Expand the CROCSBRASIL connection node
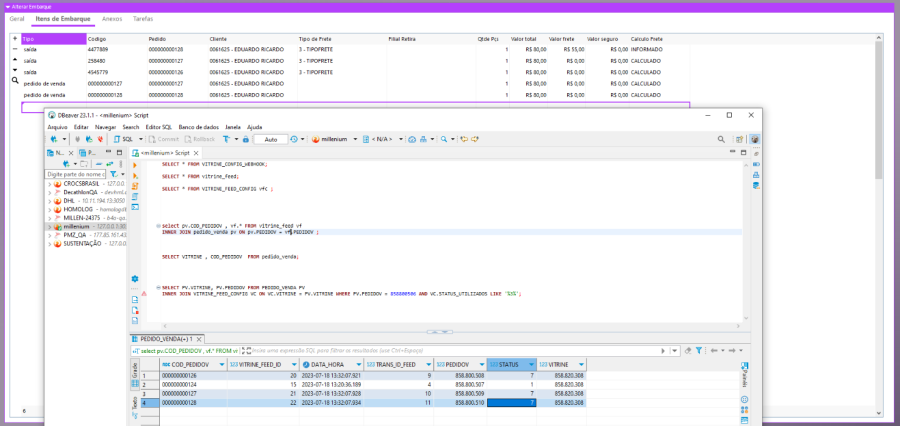900x426 pixels. pyautogui.click(x=50, y=184)
